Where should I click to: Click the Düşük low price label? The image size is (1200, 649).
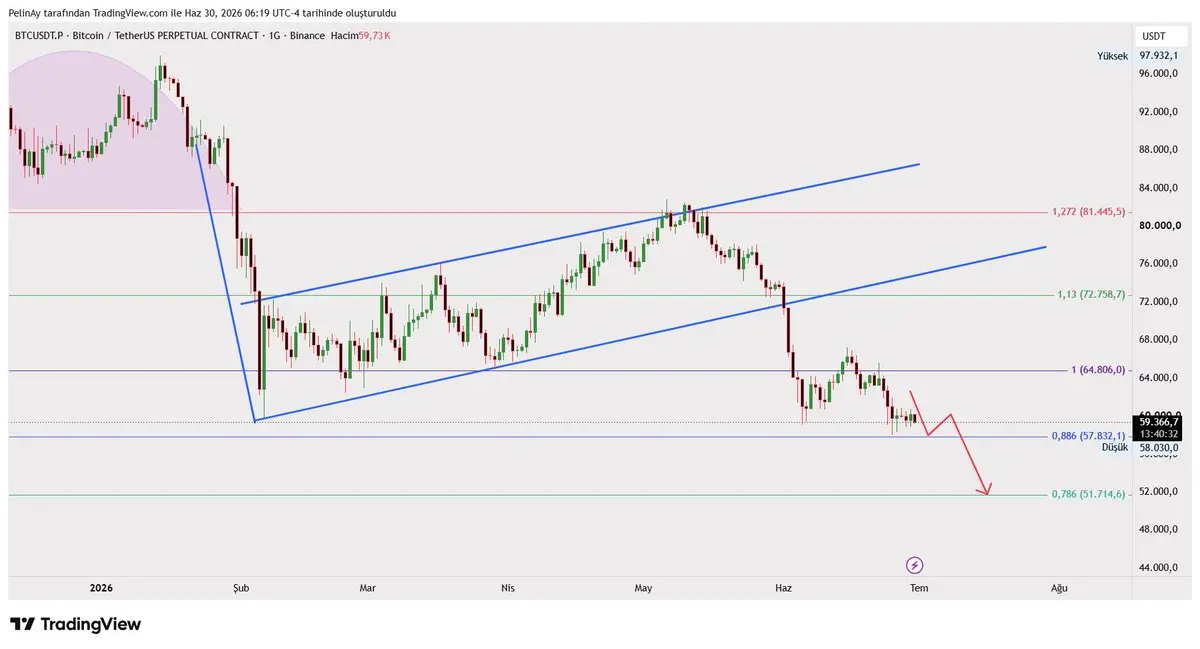(1114, 447)
